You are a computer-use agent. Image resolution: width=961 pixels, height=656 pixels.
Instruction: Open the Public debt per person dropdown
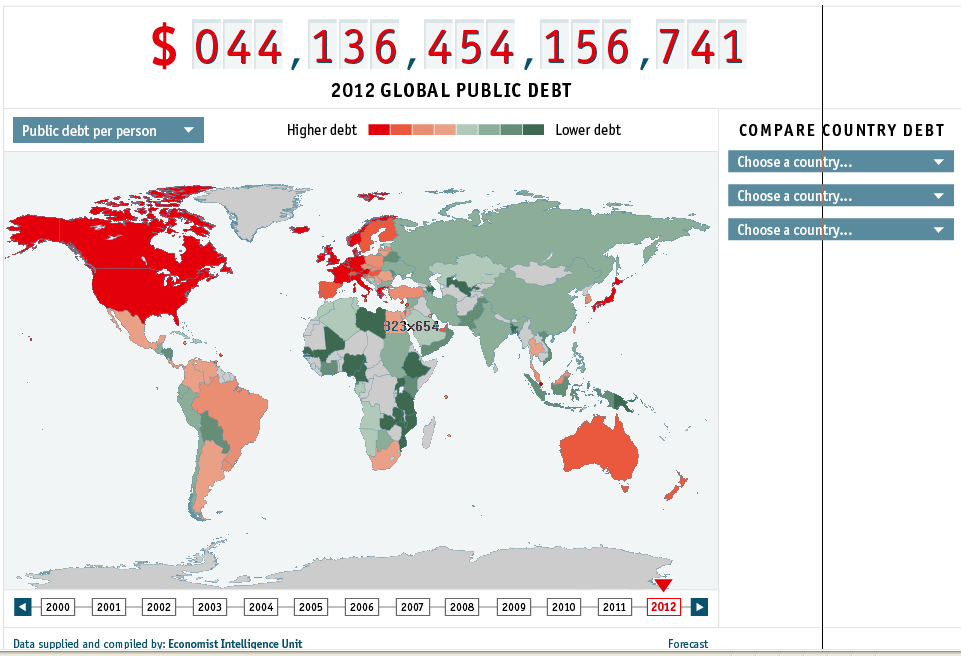108,130
